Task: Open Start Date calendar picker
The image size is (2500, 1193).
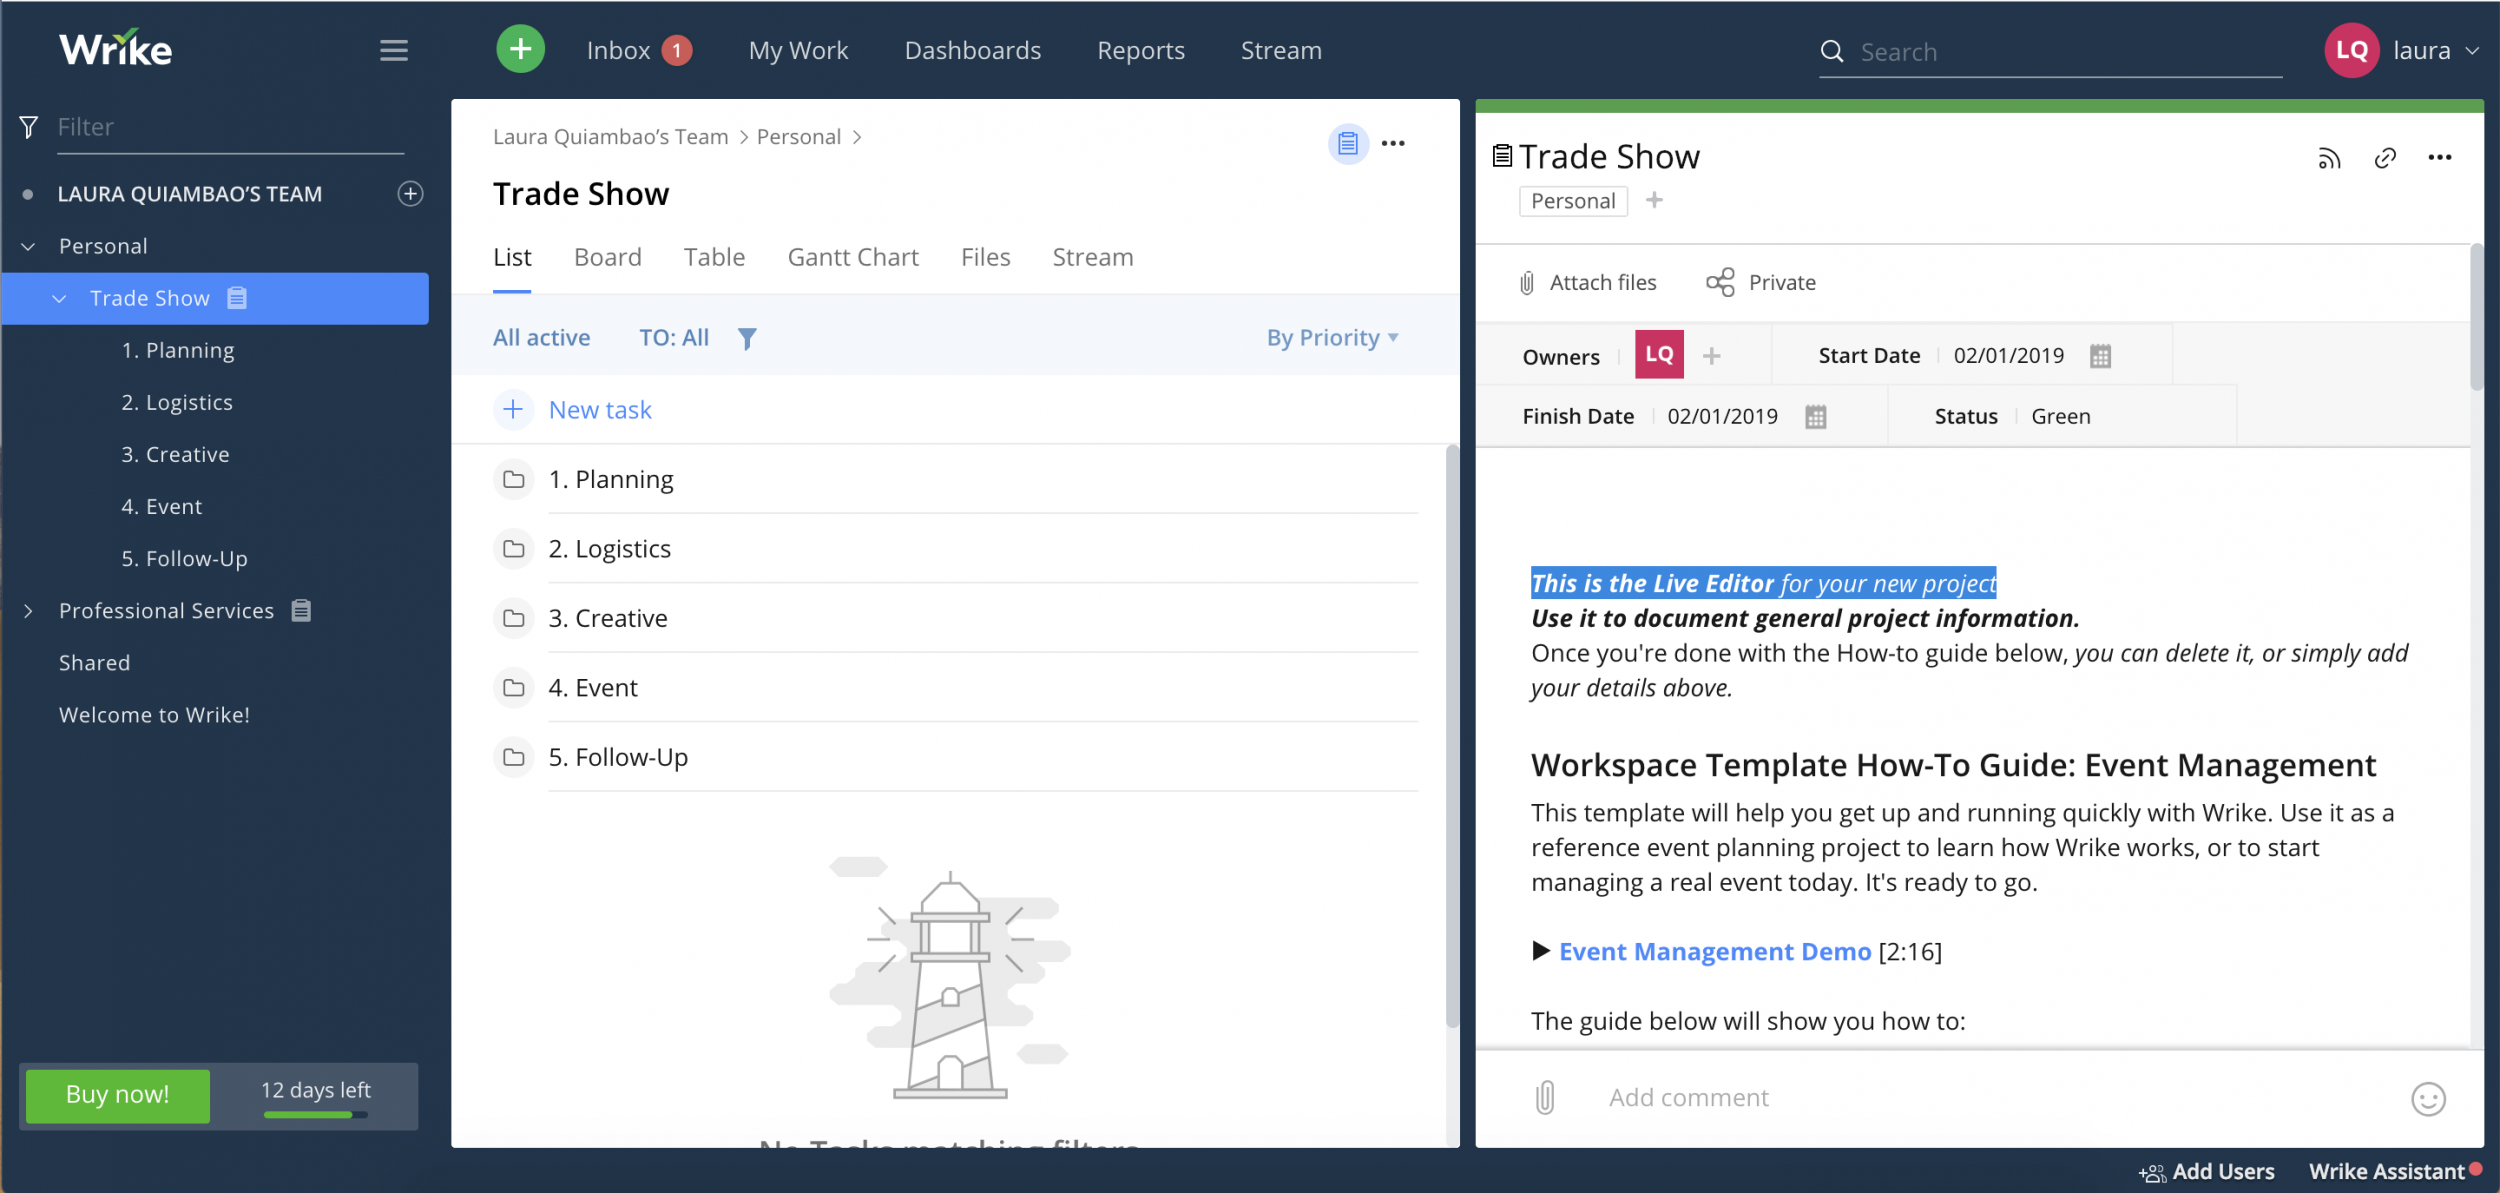Action: 2100,356
